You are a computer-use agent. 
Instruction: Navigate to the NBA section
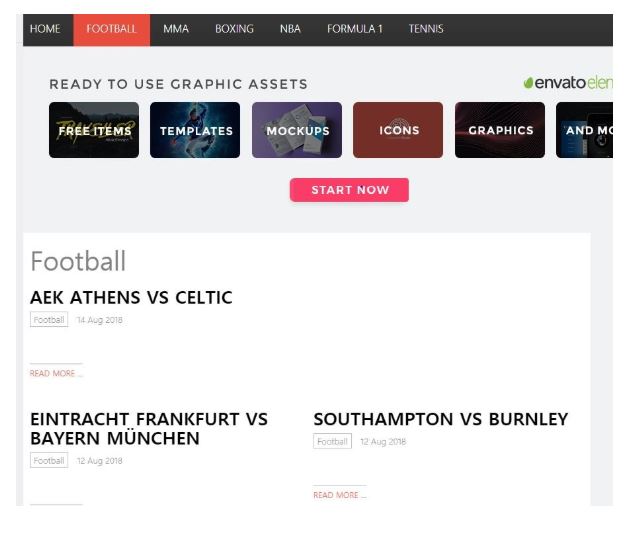point(290,29)
